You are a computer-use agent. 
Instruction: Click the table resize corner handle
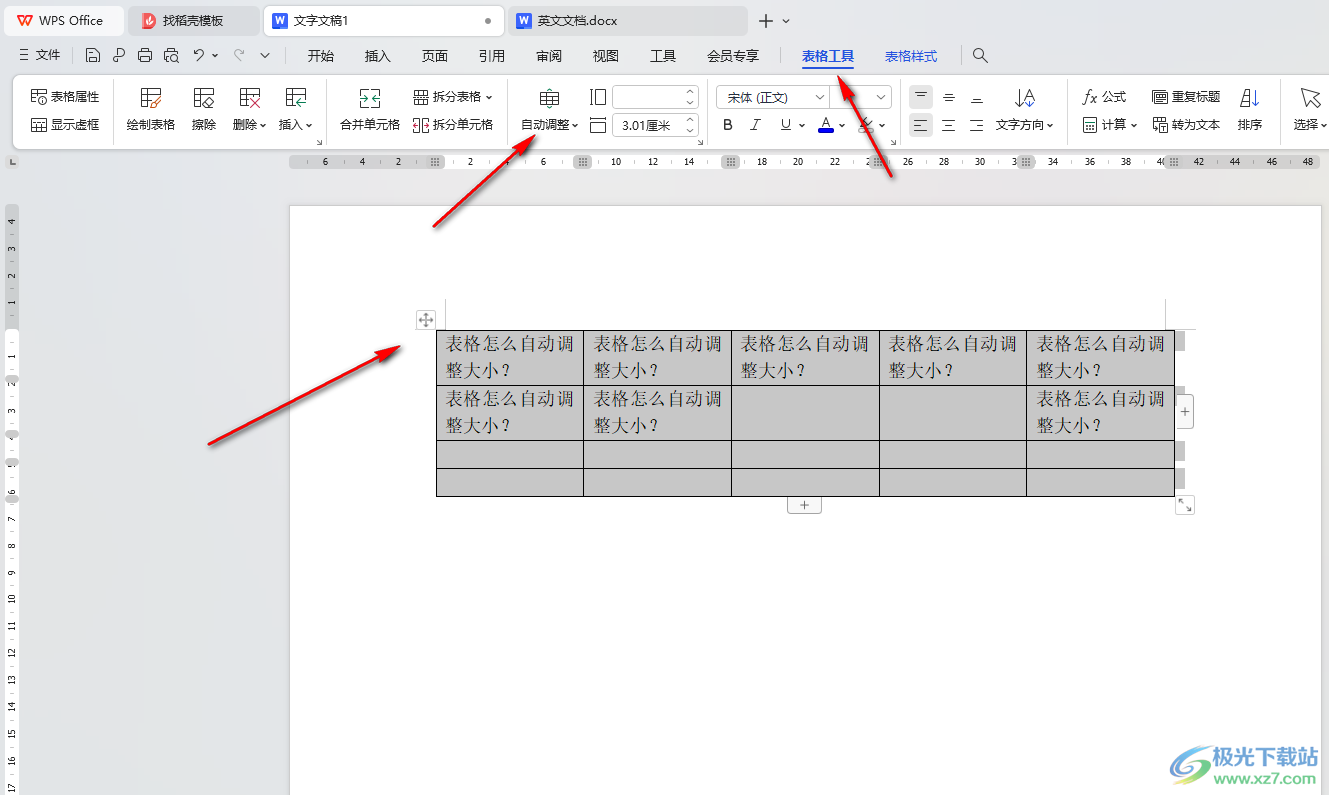click(x=1185, y=506)
